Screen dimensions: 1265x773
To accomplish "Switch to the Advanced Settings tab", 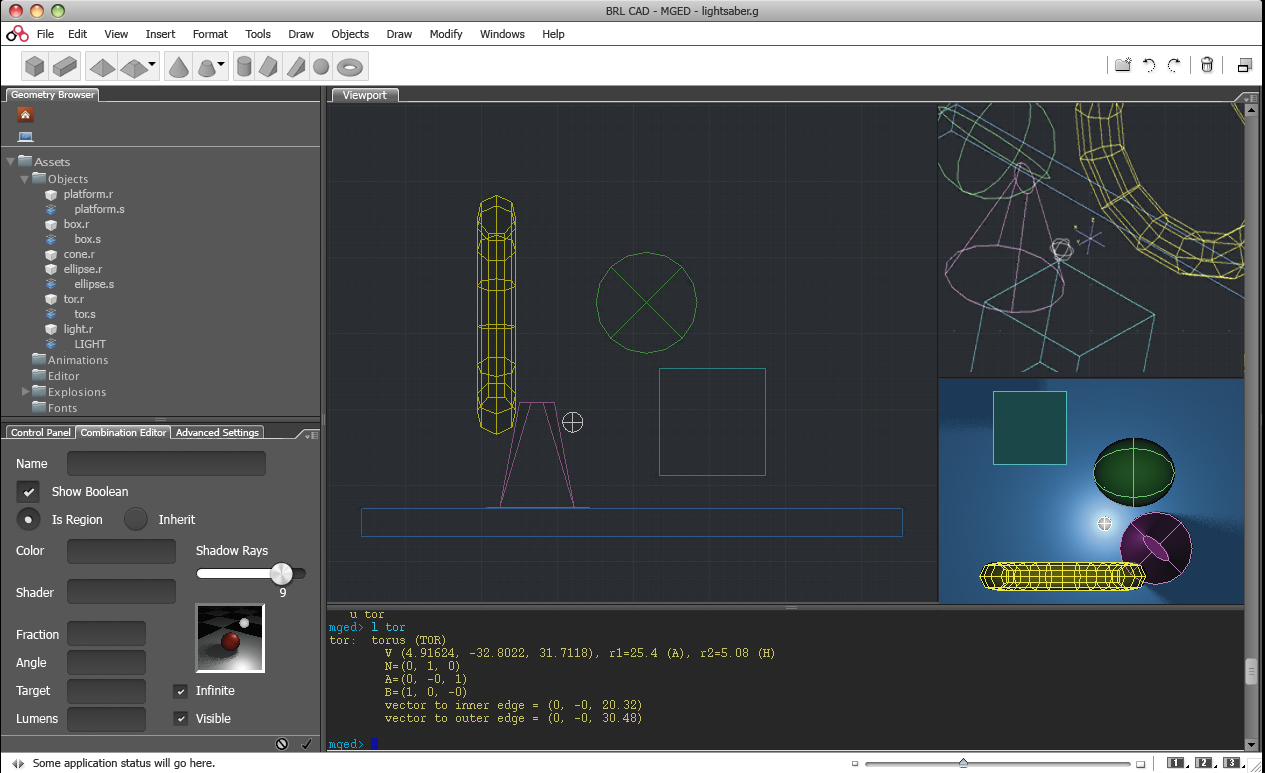I will 217,432.
